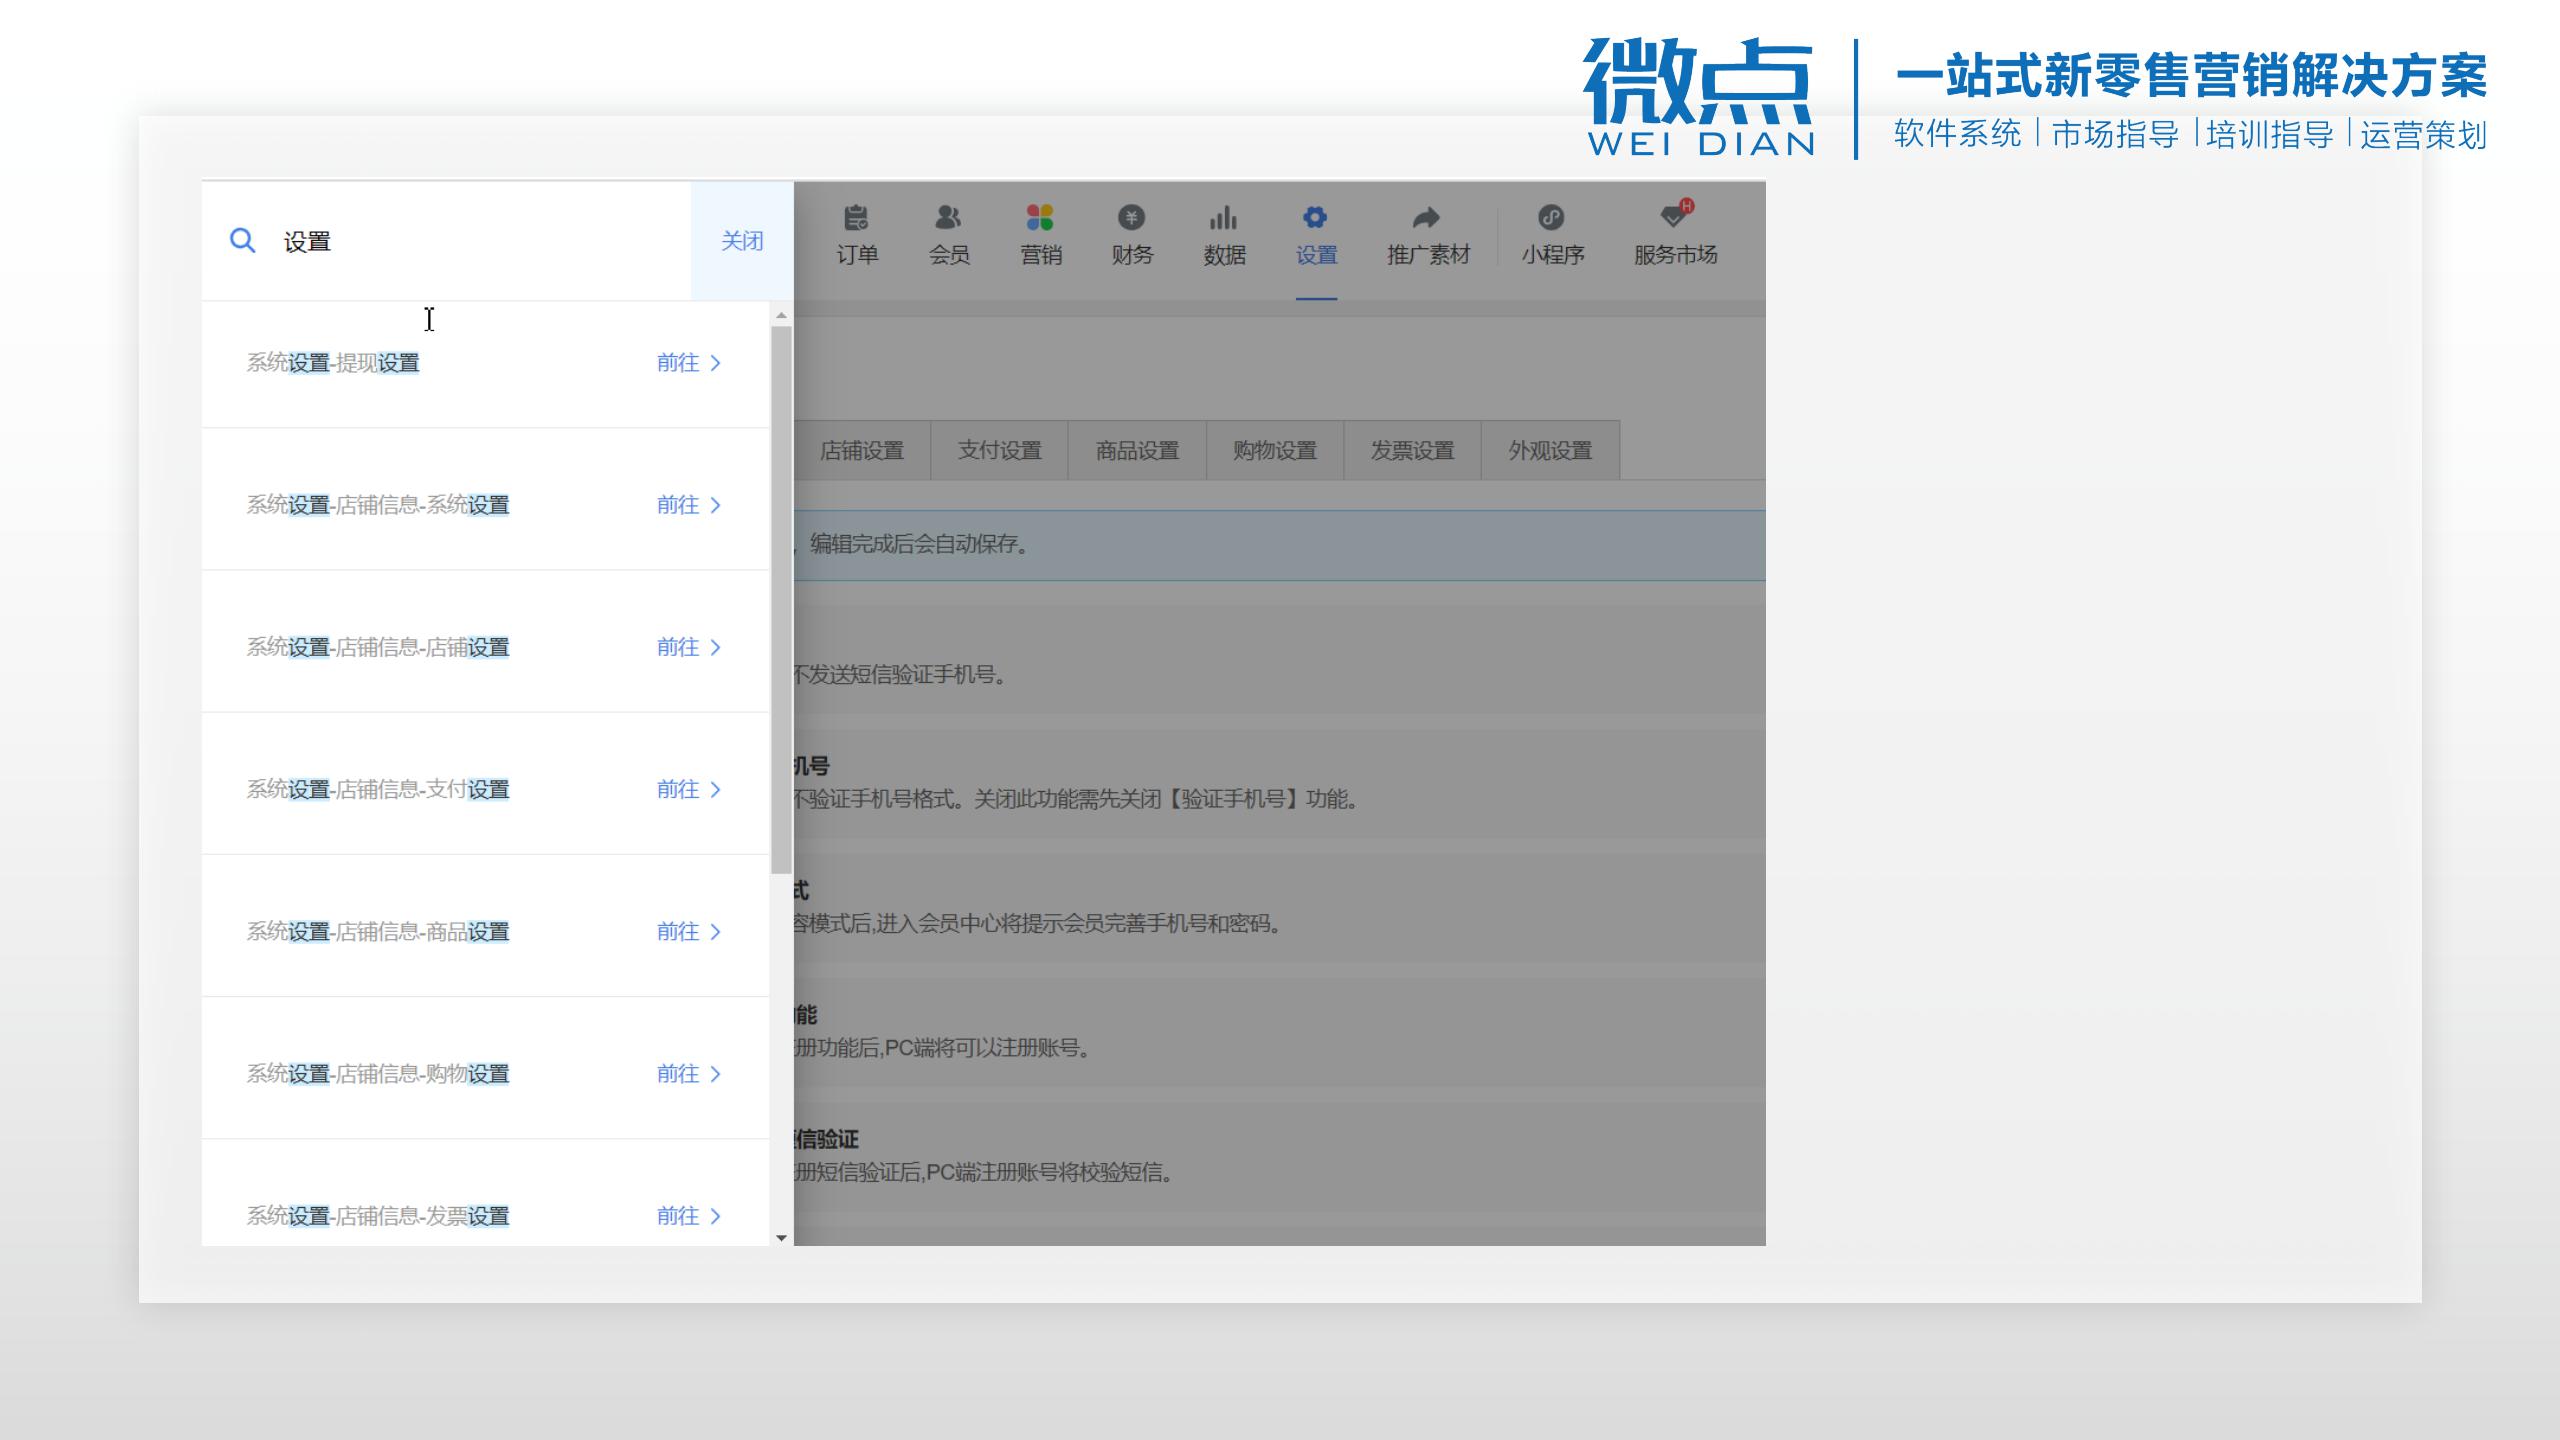Open the 服务市场 service market icon
This screenshot has width=2560, height=1440.
pos(1675,215)
